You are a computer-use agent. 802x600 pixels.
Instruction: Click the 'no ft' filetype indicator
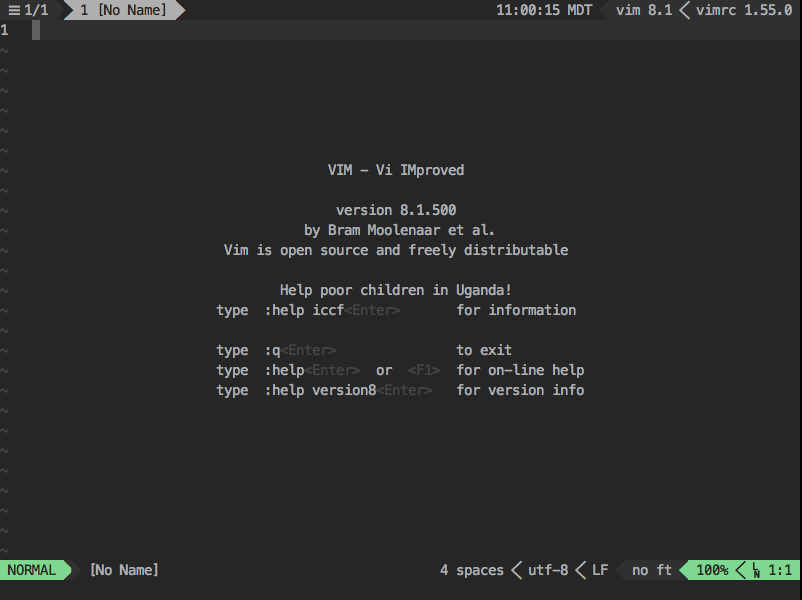pos(652,570)
